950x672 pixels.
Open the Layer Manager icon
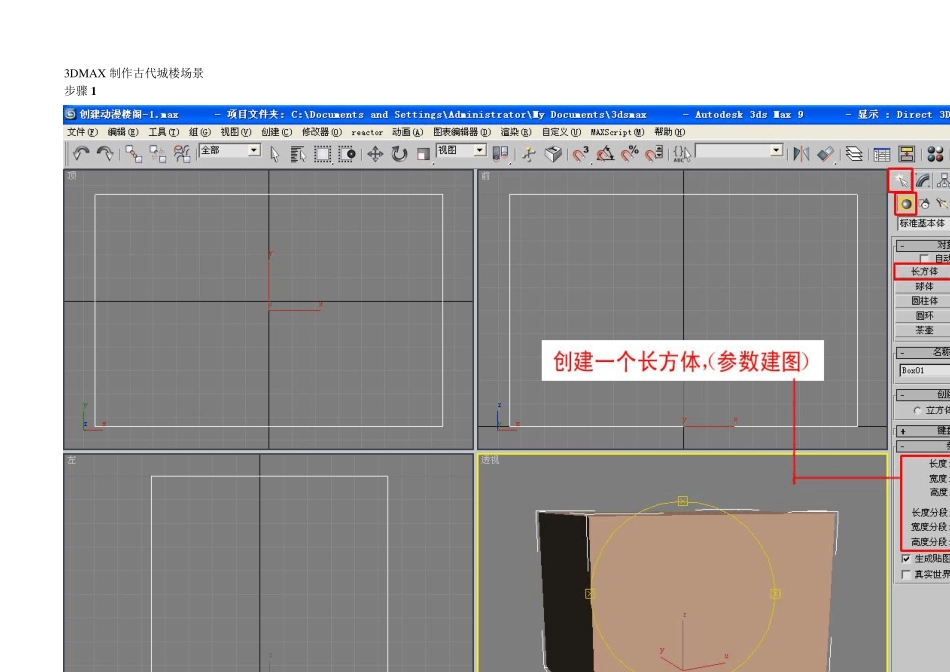pyautogui.click(x=854, y=153)
